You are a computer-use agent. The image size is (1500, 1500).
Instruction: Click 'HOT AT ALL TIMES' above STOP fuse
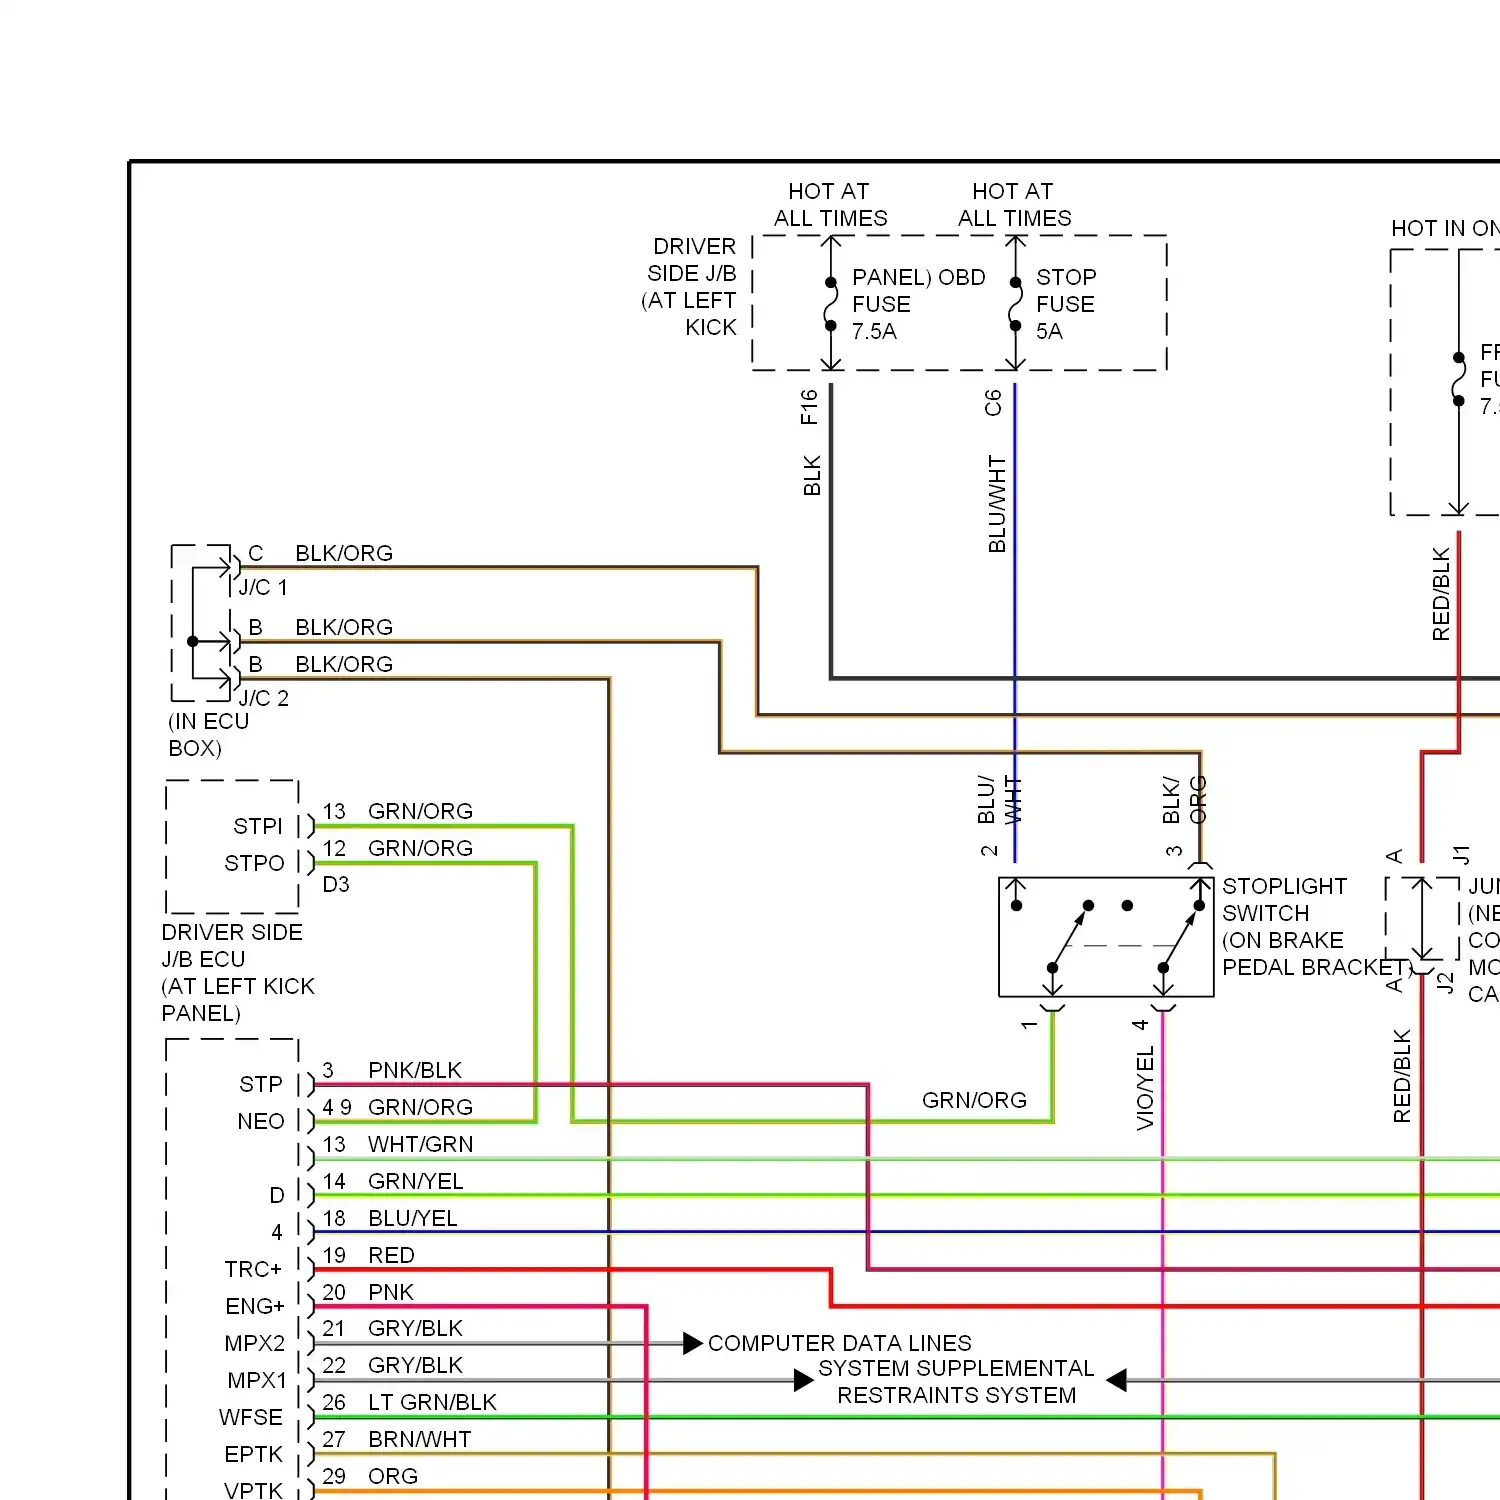click(x=1014, y=204)
